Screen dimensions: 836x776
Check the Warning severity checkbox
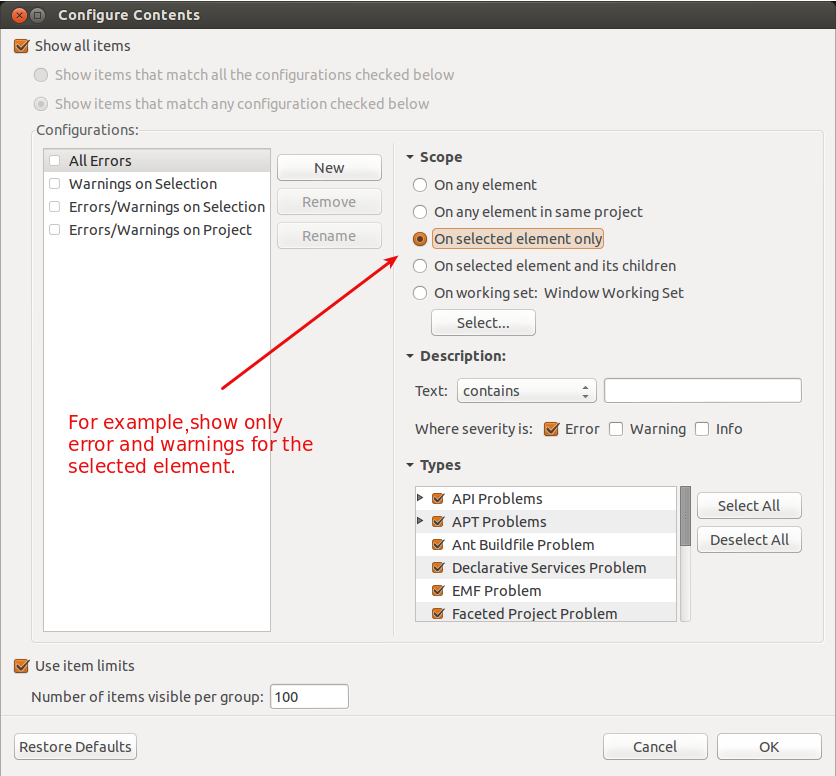point(616,429)
